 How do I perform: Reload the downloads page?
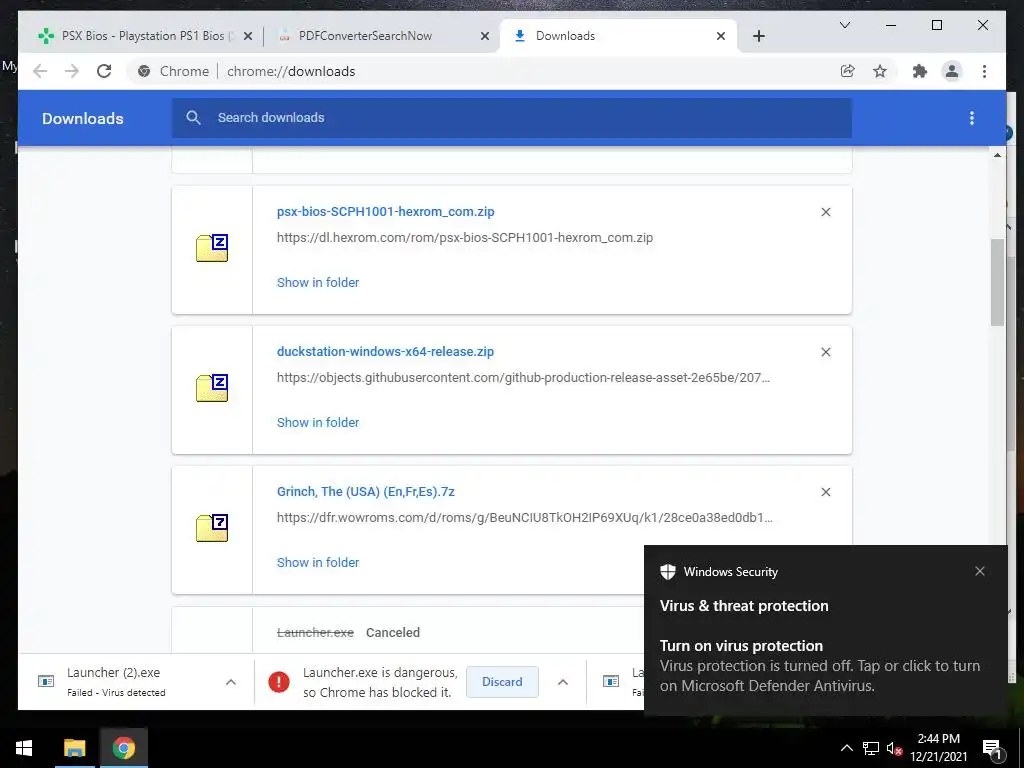tap(104, 71)
